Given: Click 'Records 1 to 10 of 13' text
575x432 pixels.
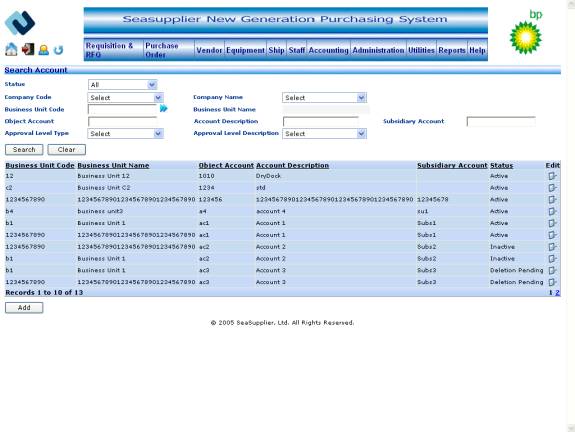Looking at the screenshot, I should pyautogui.click(x=44, y=293).
